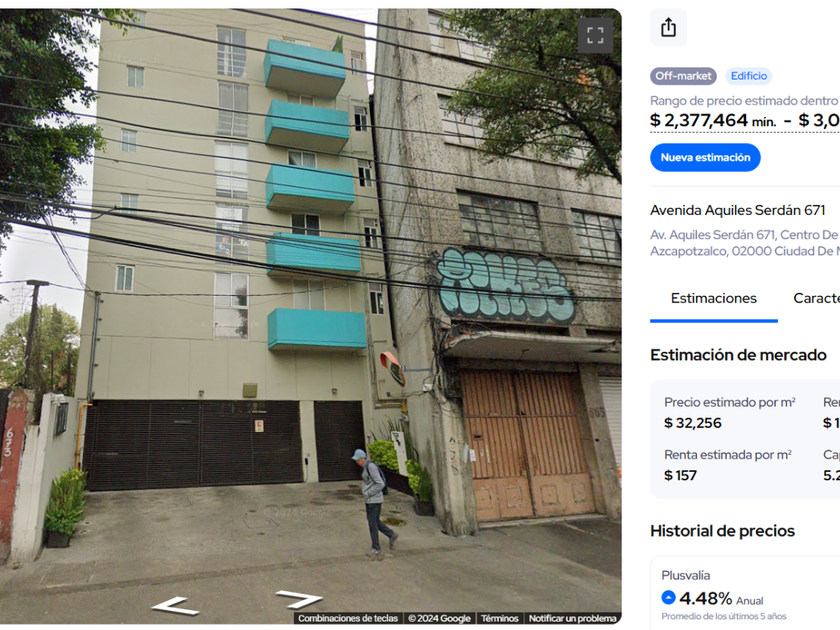Move street view with left arrow
Screen dimensions: 840x630
point(175,606)
